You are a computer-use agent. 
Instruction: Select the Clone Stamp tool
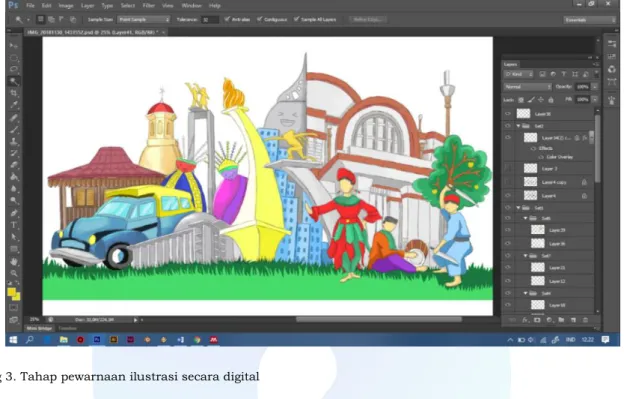click(x=14, y=141)
